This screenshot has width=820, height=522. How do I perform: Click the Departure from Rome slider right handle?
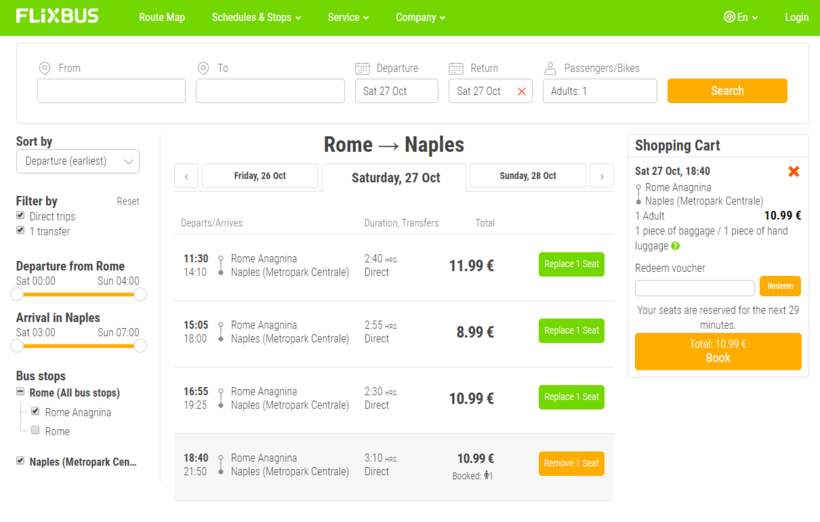pos(140,294)
